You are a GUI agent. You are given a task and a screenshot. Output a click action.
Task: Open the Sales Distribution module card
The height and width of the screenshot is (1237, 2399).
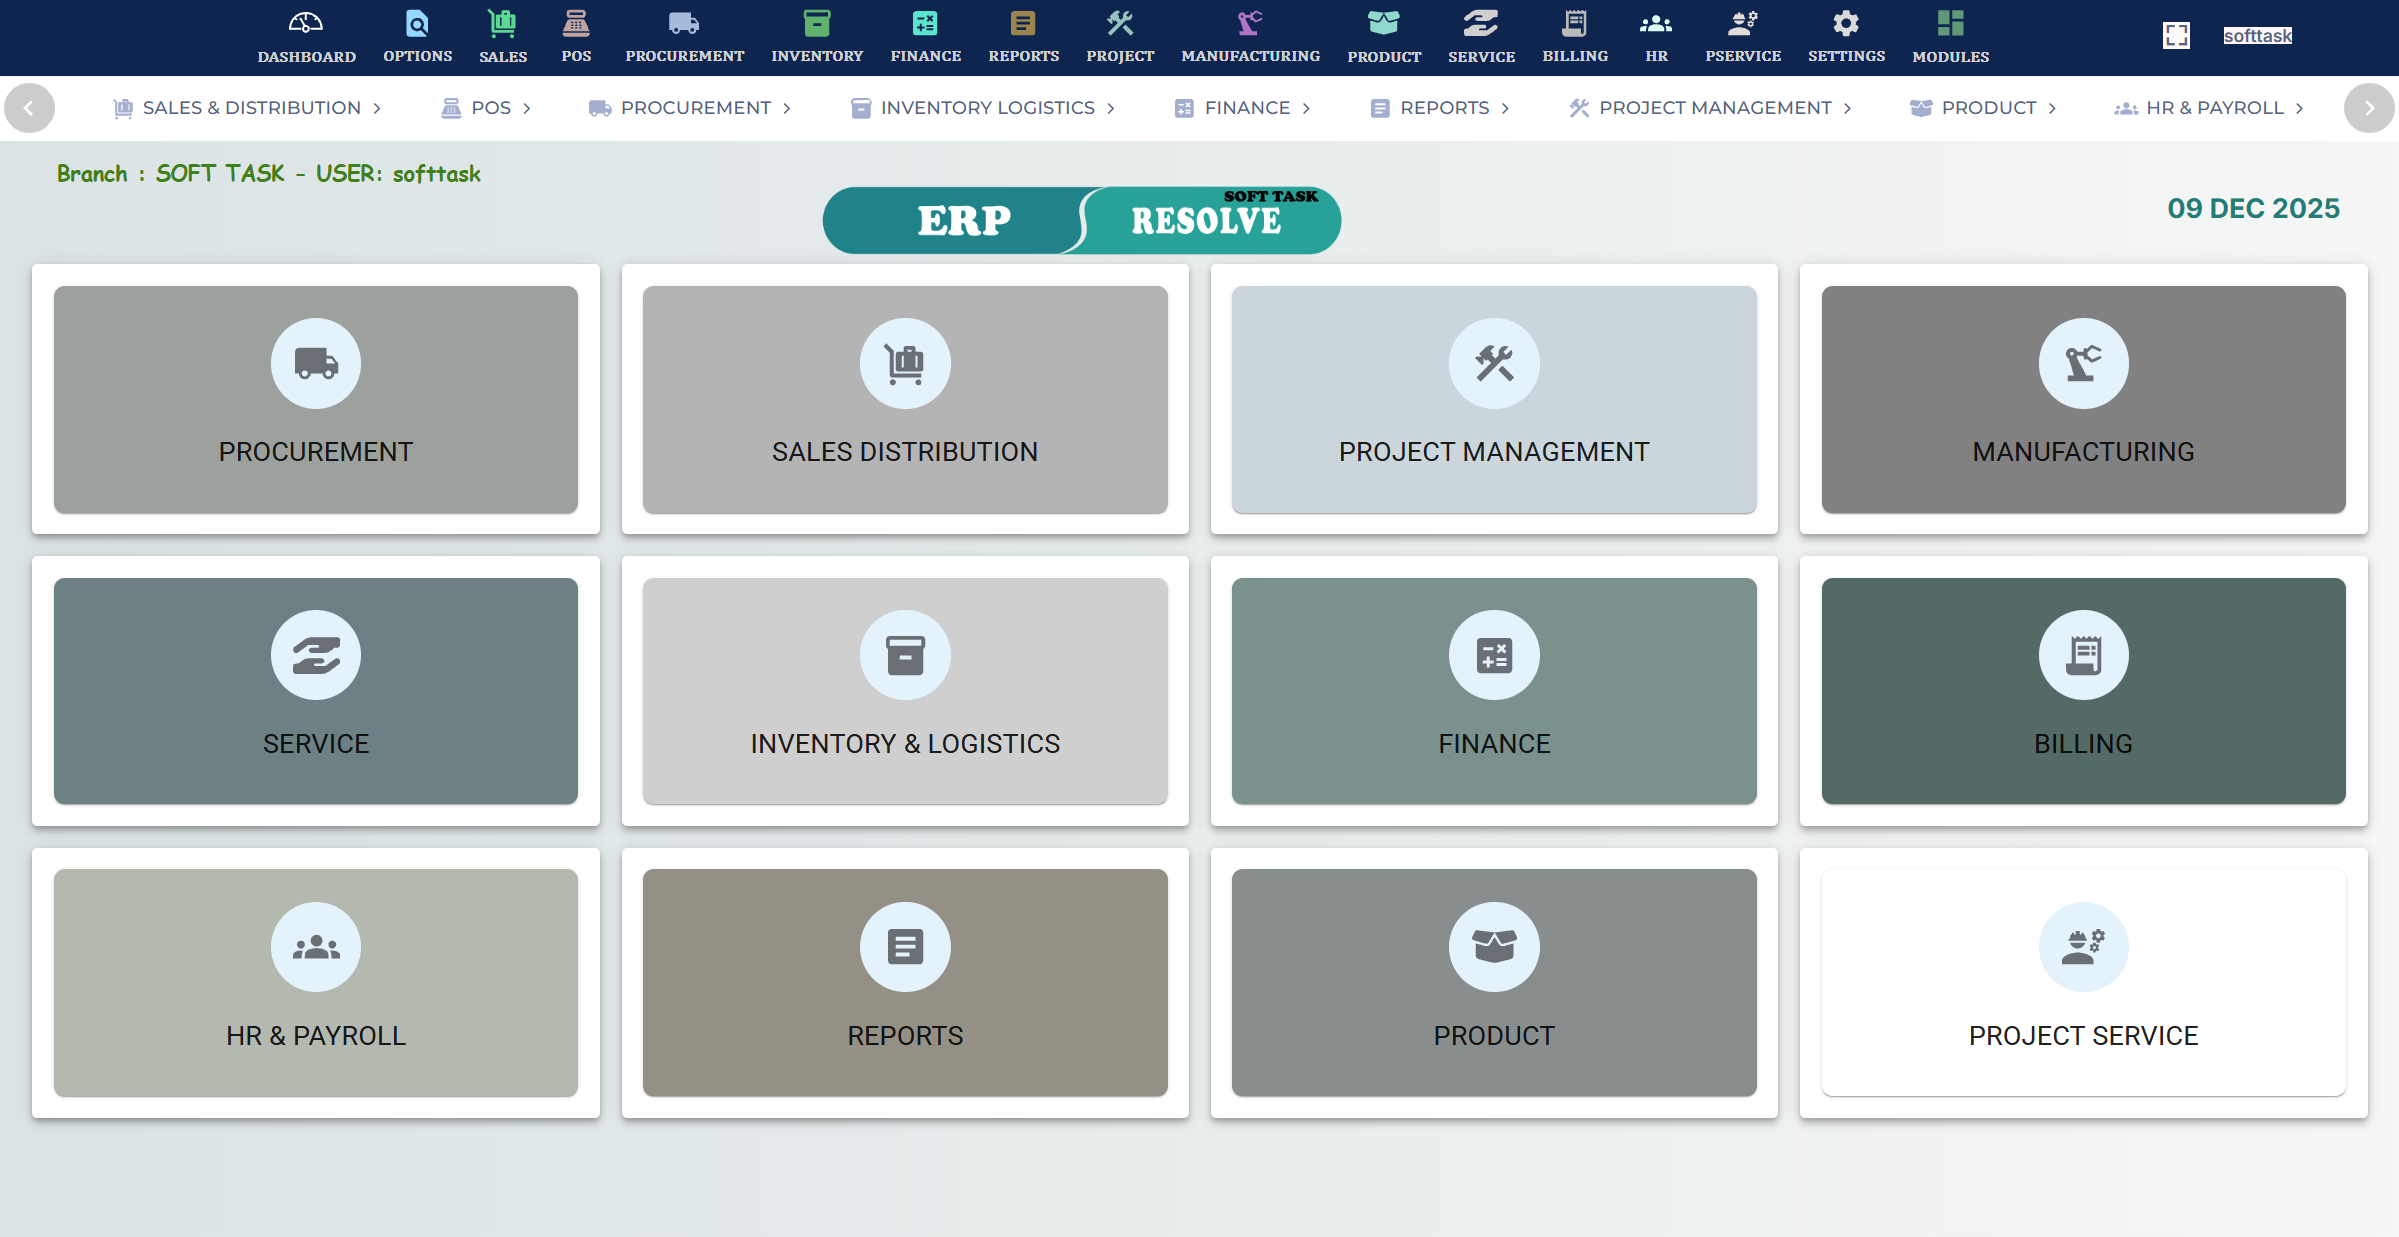(905, 400)
